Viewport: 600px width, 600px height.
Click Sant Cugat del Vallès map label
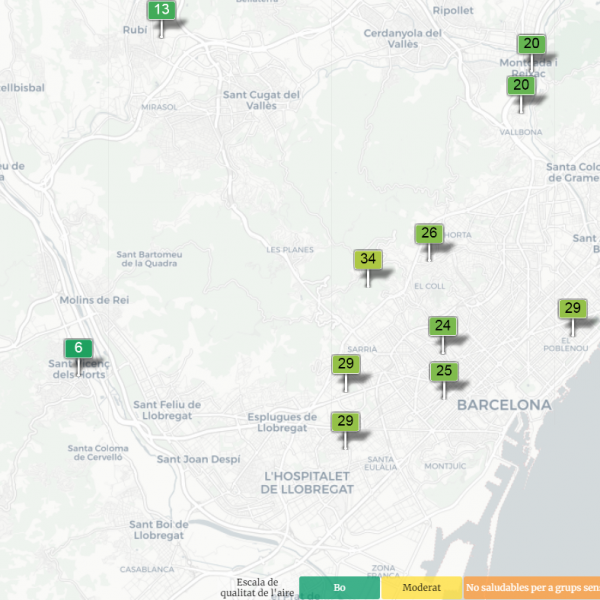(x=261, y=100)
